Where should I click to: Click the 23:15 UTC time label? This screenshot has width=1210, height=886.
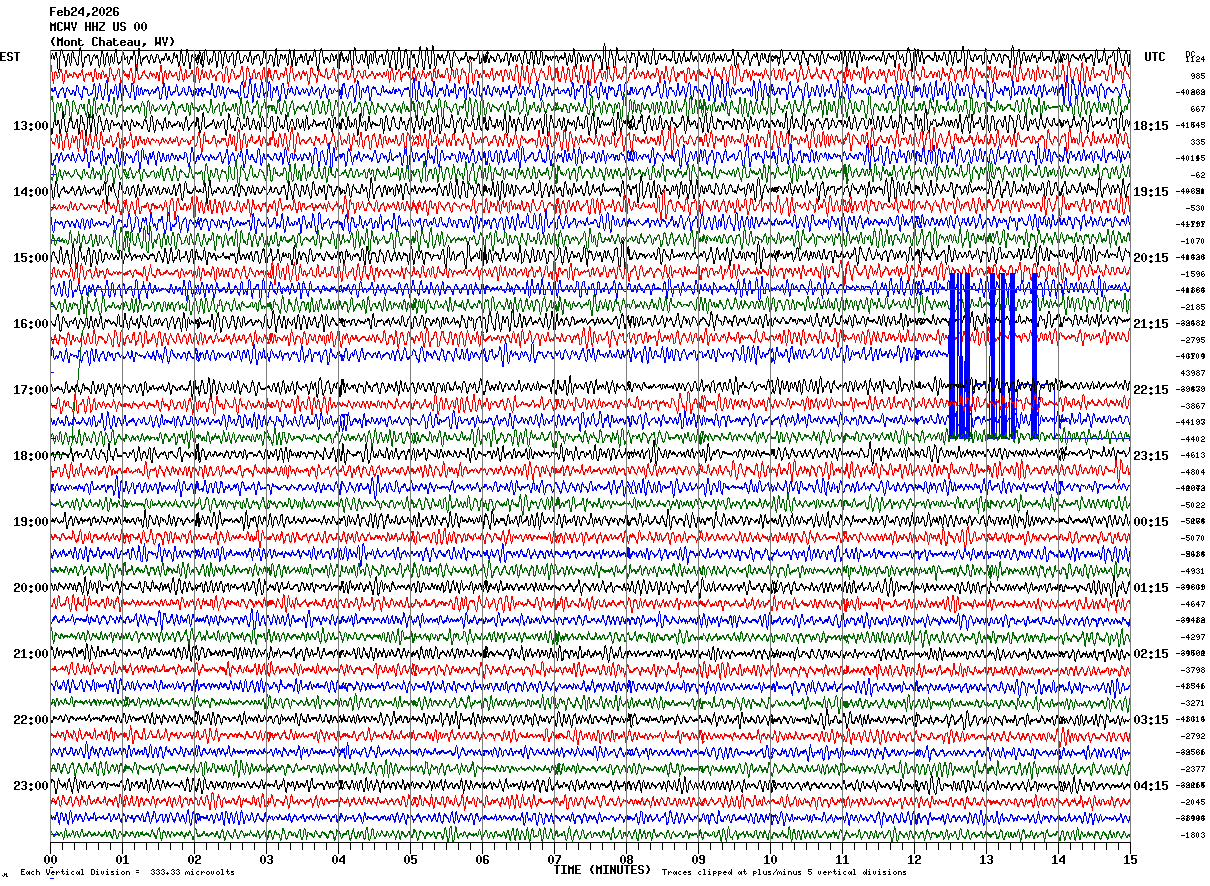click(1151, 456)
